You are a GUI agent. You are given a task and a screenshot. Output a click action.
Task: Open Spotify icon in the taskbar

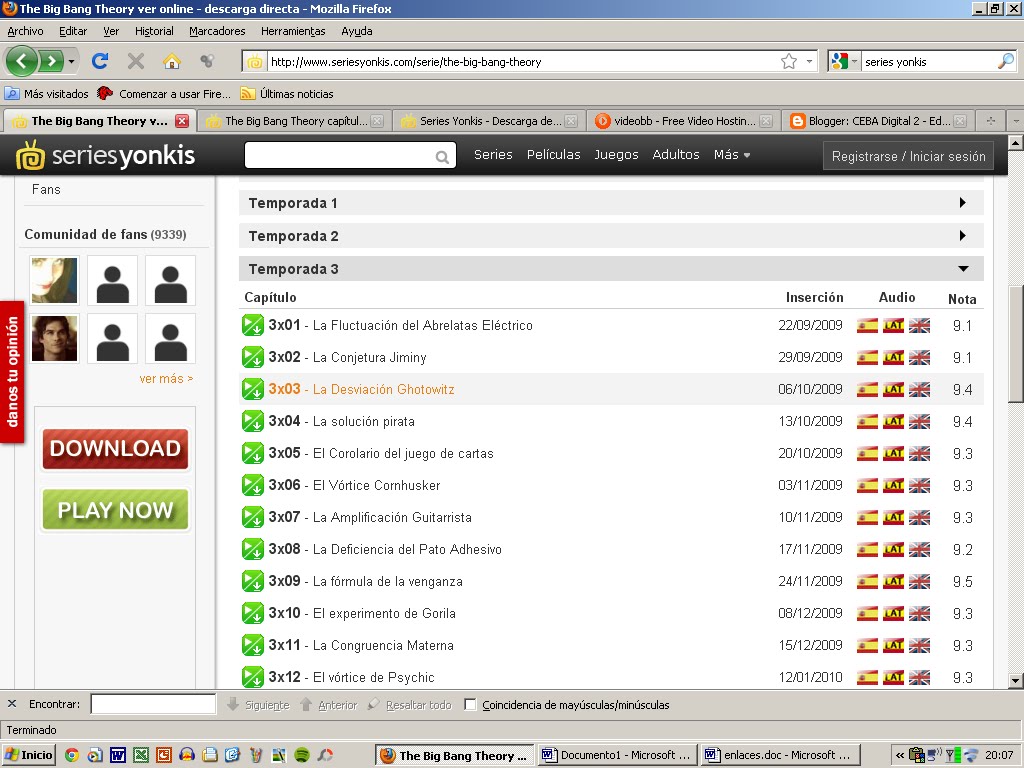coord(302,755)
